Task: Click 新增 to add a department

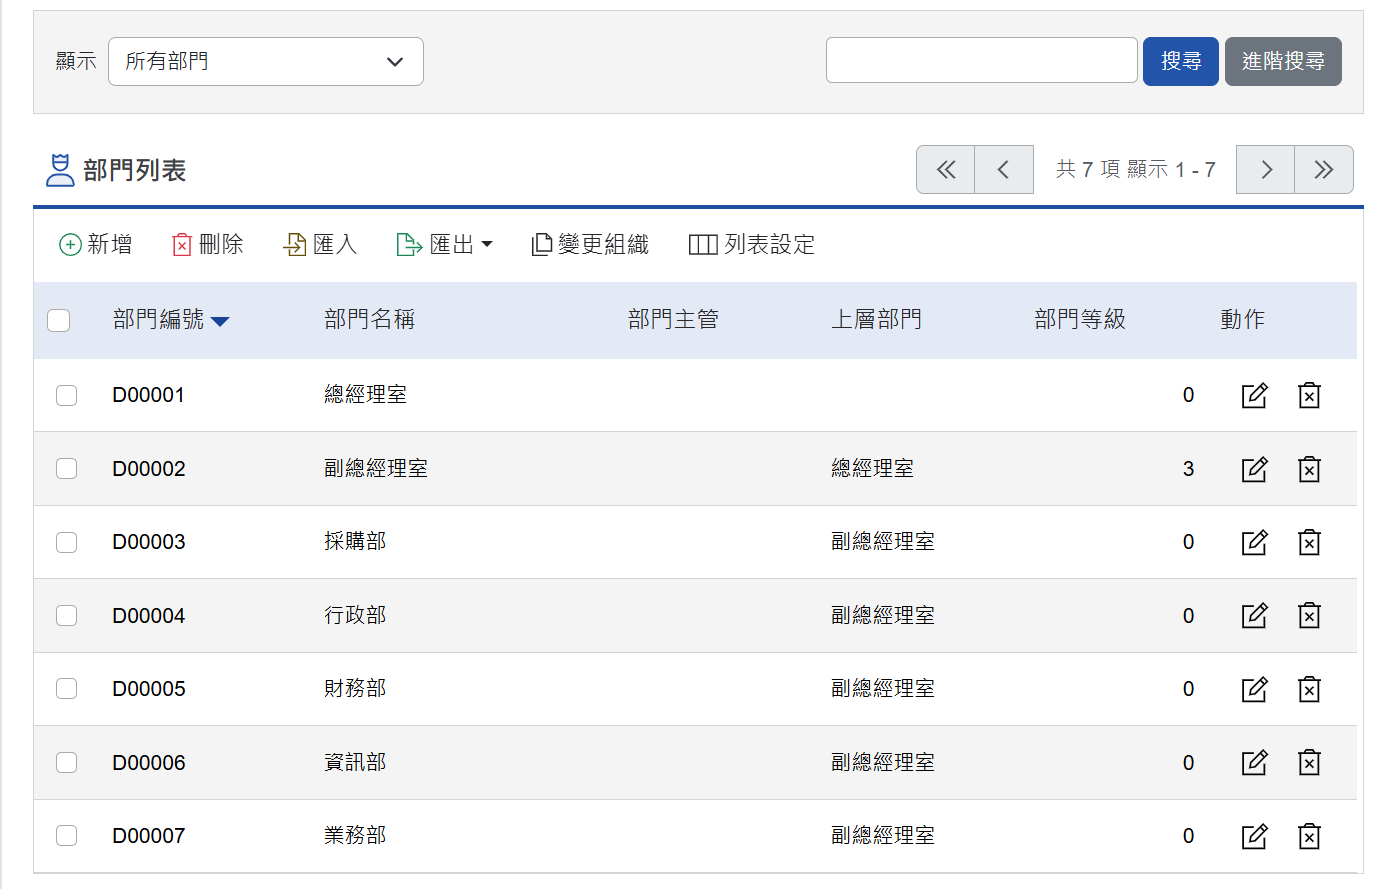Action: (x=96, y=244)
